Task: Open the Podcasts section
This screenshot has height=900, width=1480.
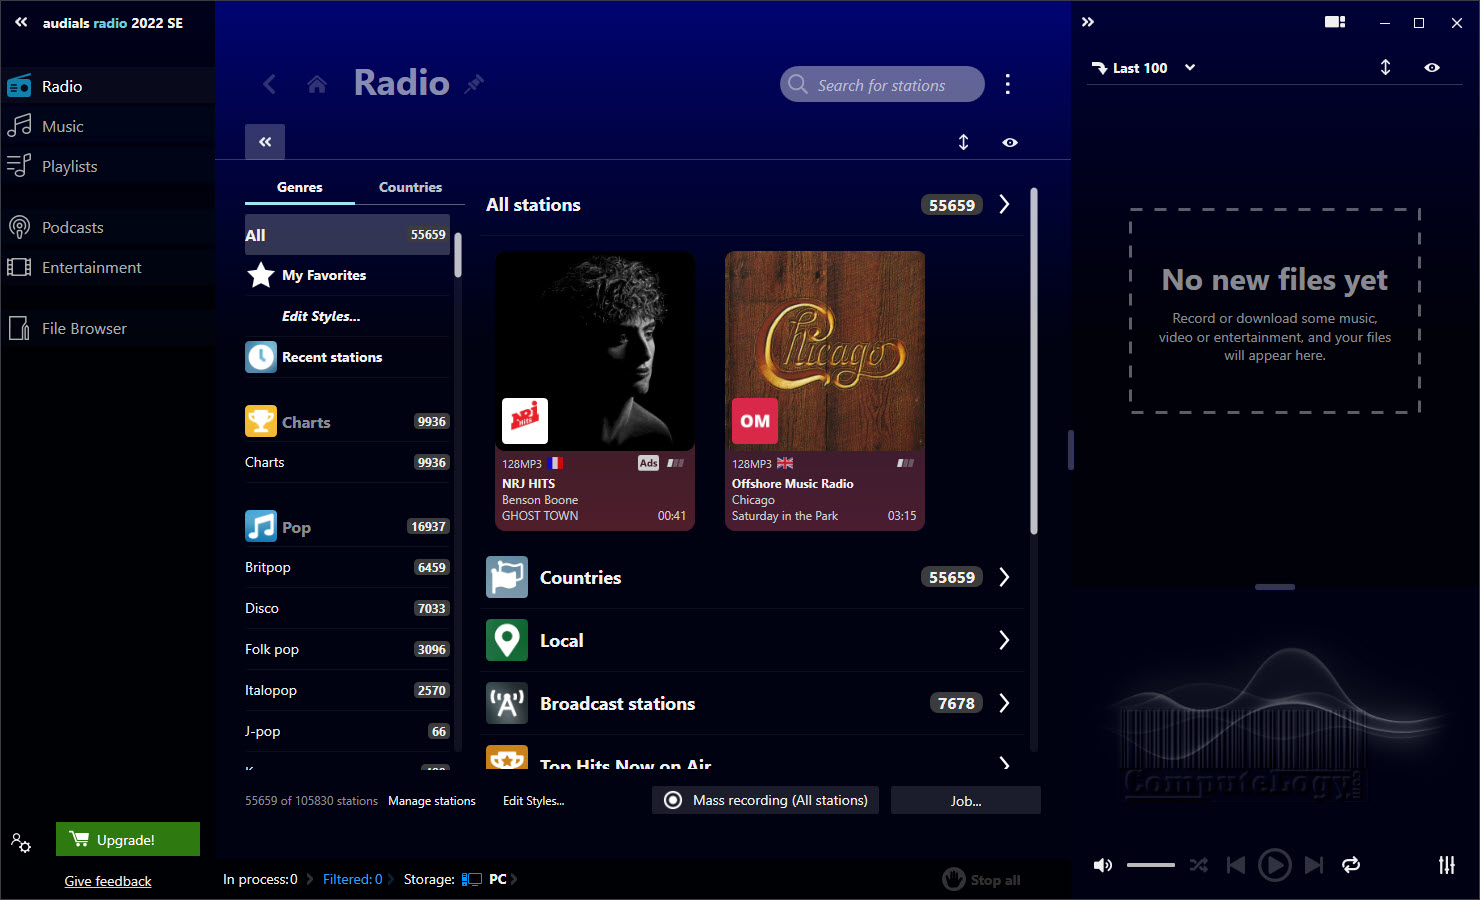Action: (x=72, y=227)
